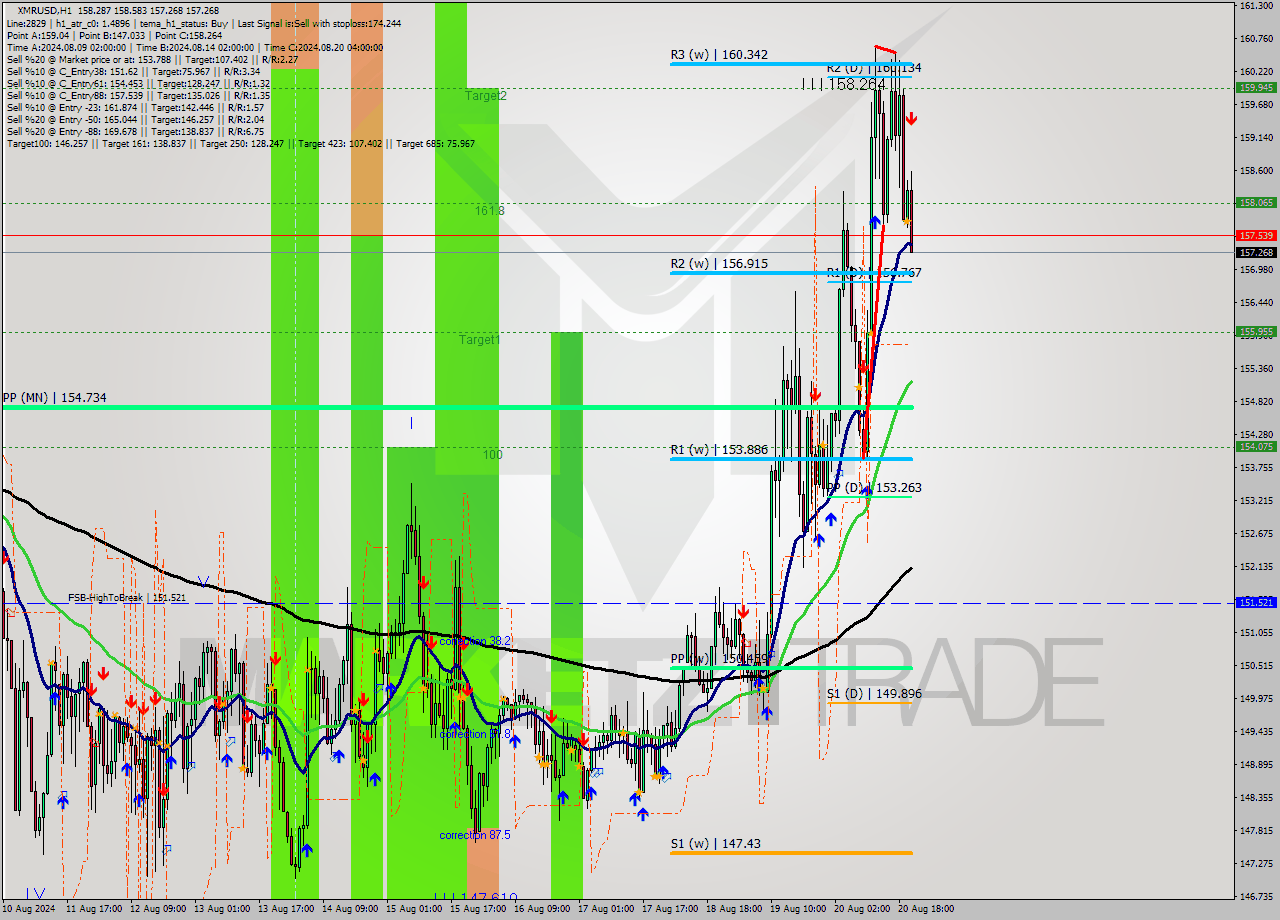The image size is (1280, 920).
Task: Click the '13 Aug 01:00' time axis label
Action: pos(222,909)
